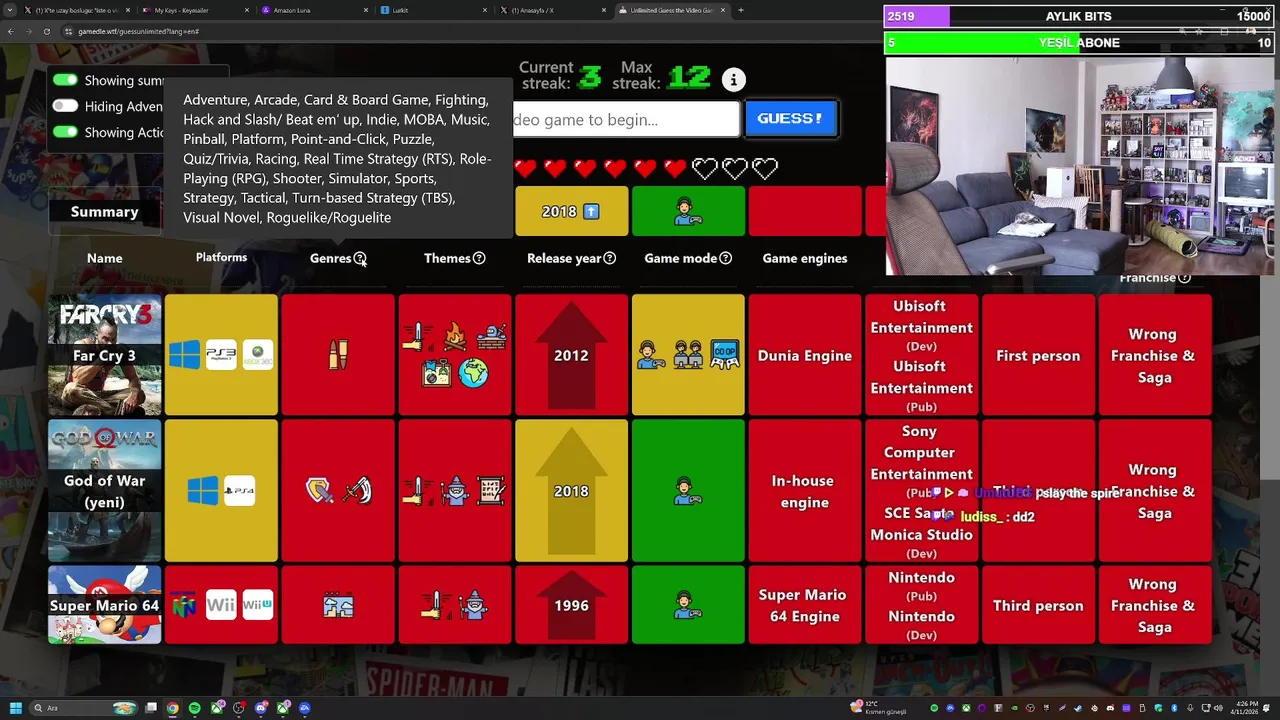1280x720 pixels.
Task: Click the 1996 release year cell
Action: (x=571, y=605)
